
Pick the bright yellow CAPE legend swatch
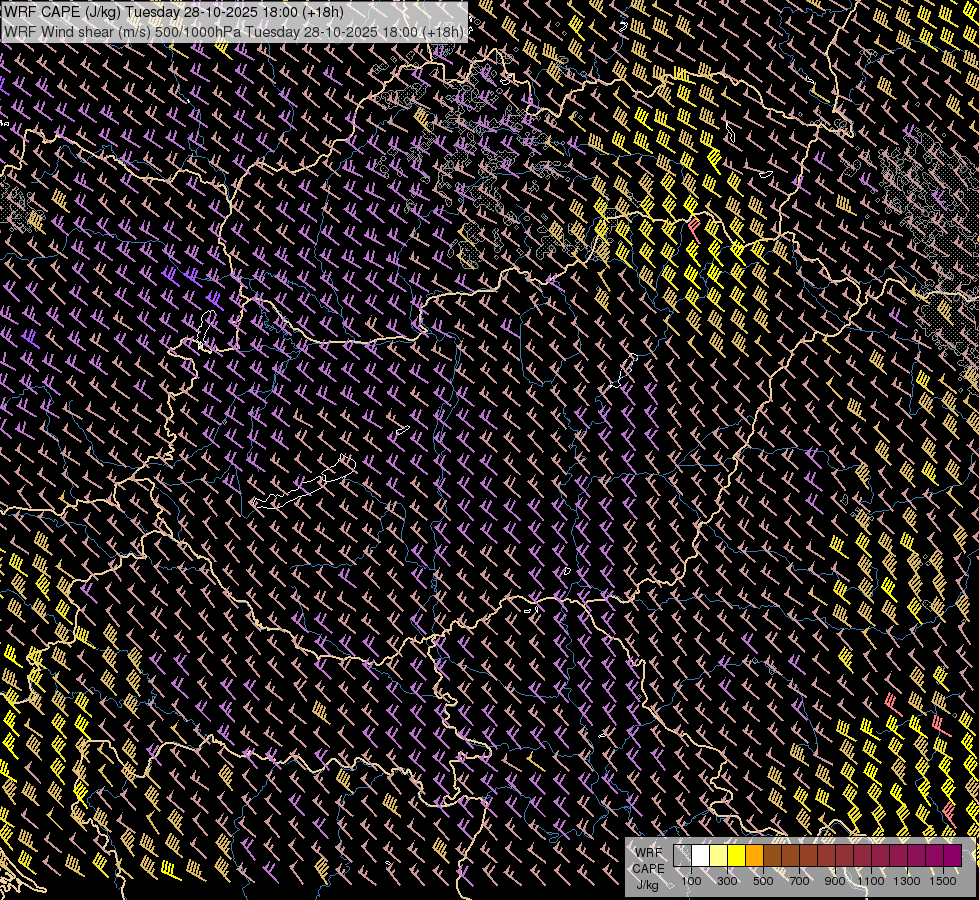tap(736, 855)
